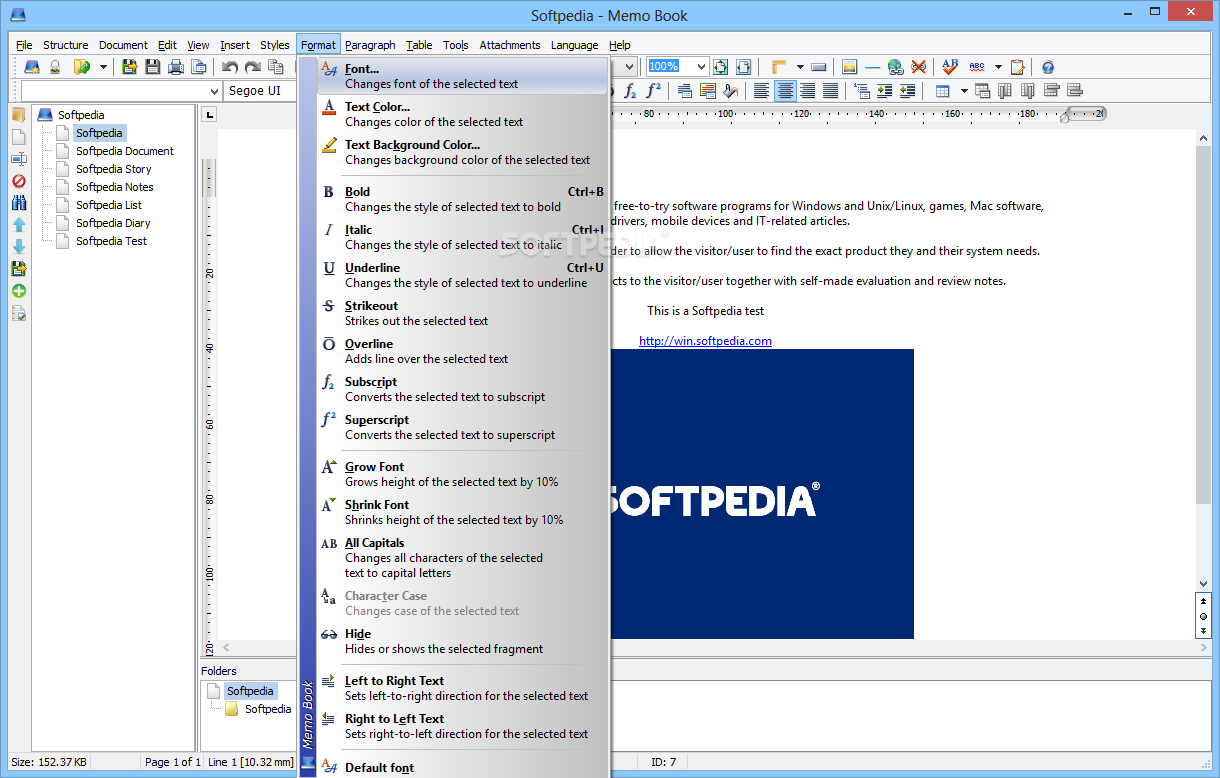Toggle left text alignment

(762, 91)
